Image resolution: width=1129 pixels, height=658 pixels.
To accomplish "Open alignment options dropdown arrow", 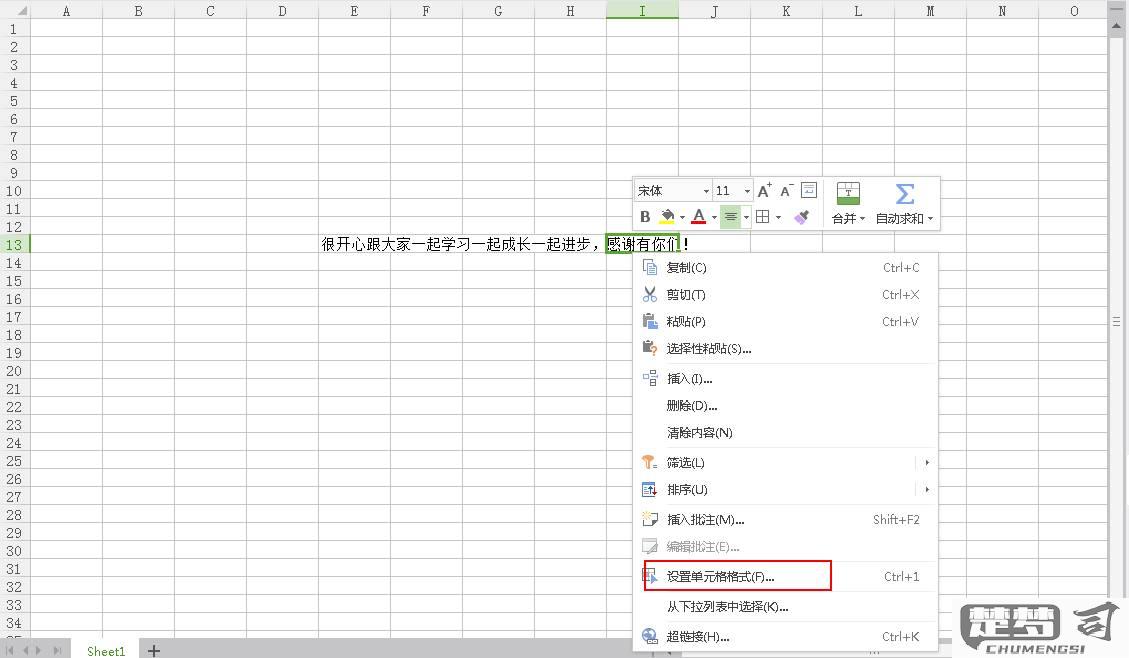I will coord(746,217).
